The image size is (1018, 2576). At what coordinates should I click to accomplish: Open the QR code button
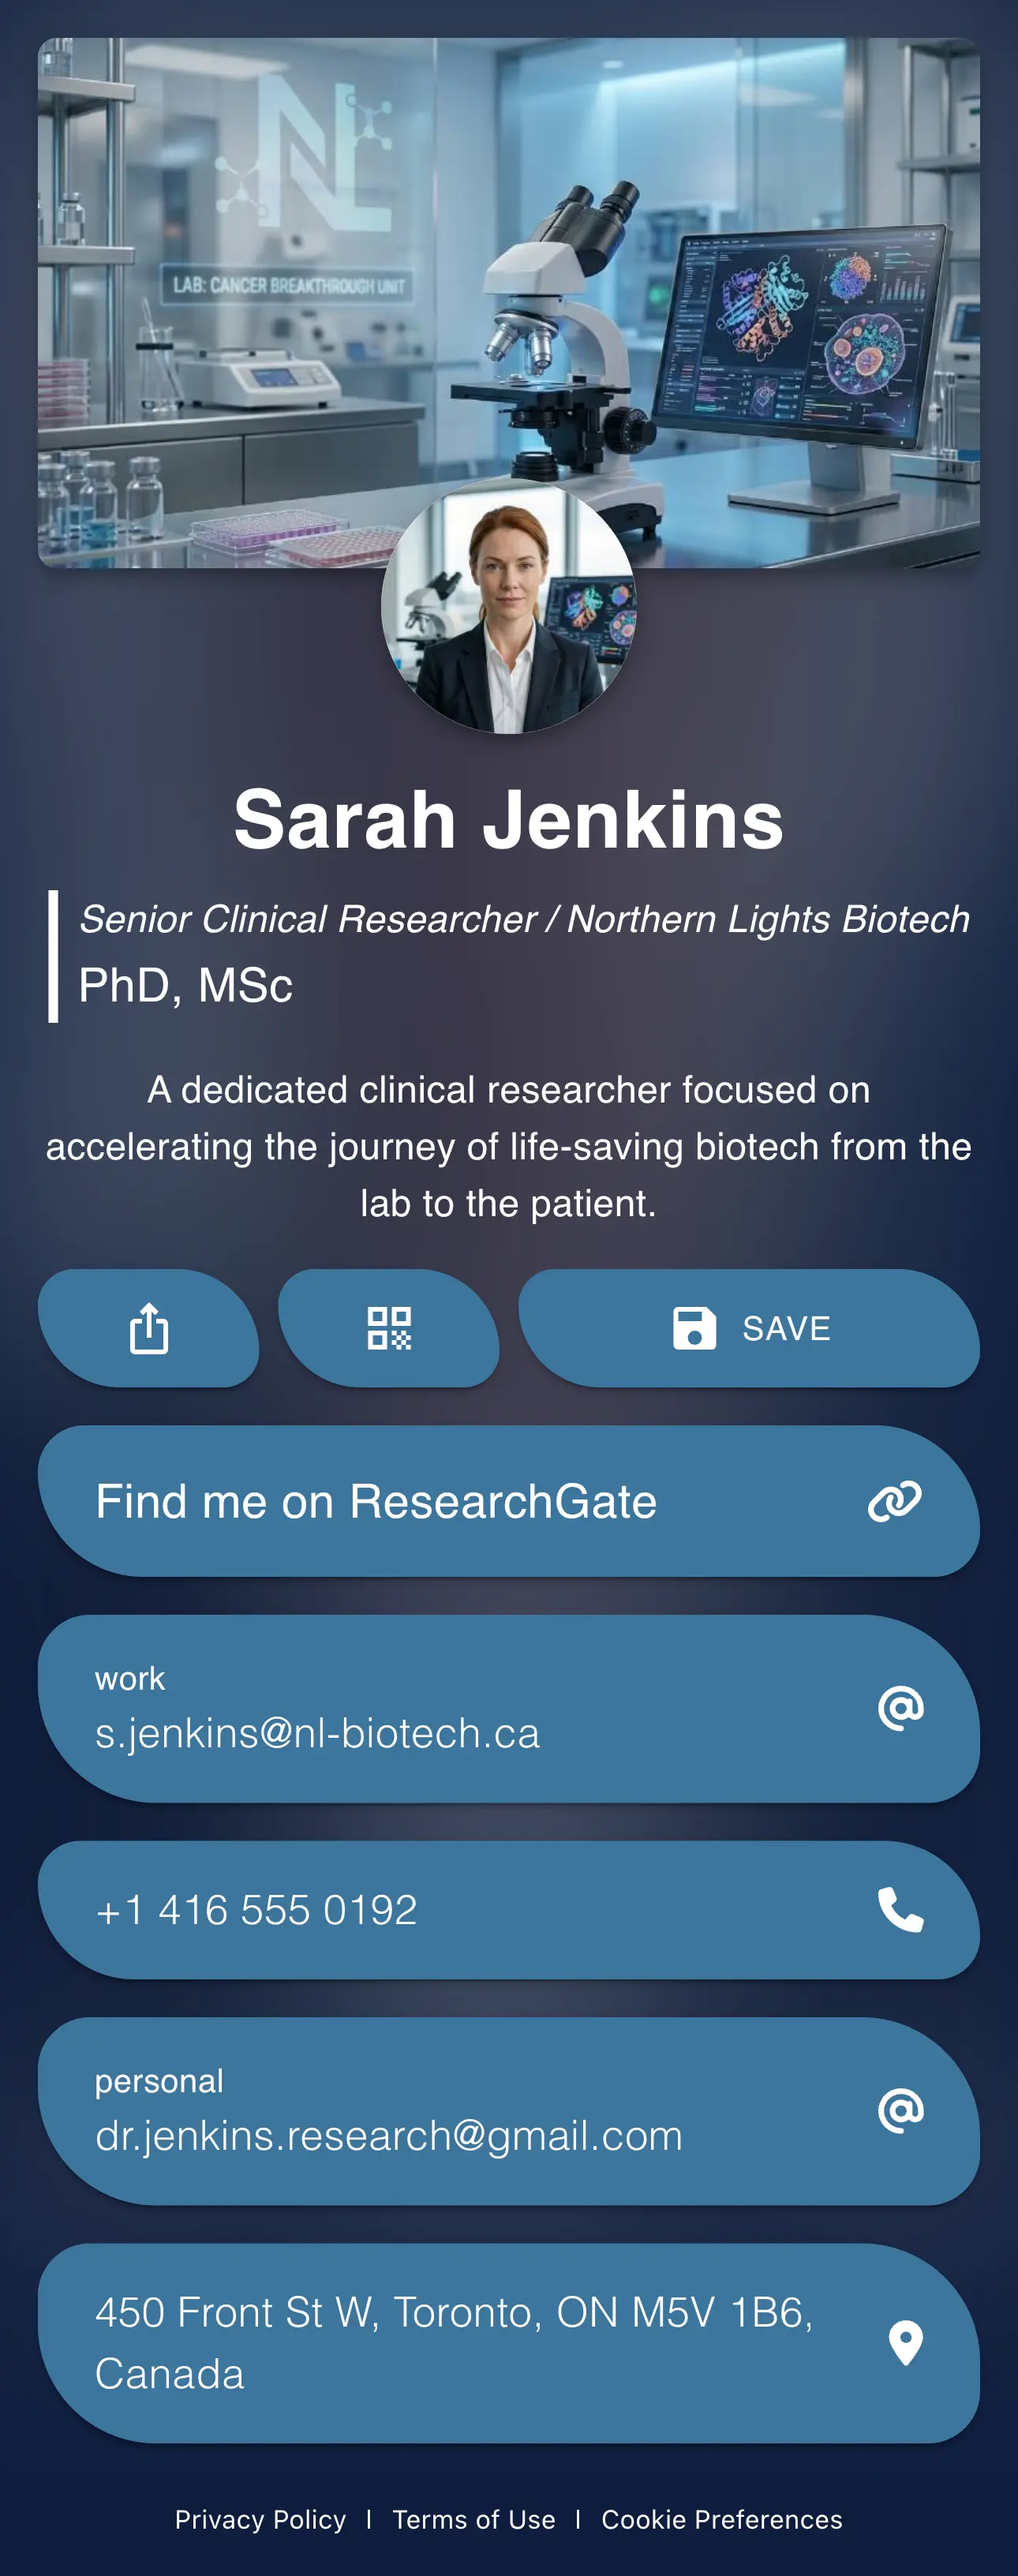389,1328
